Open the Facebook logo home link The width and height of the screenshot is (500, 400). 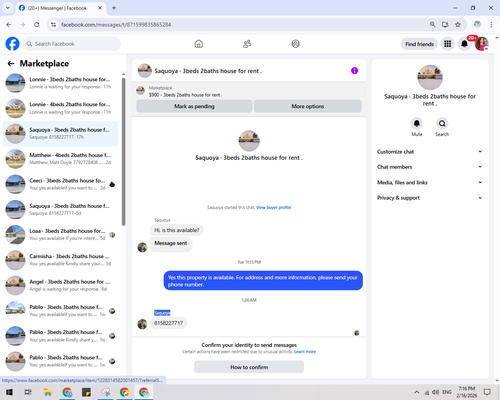[12, 44]
